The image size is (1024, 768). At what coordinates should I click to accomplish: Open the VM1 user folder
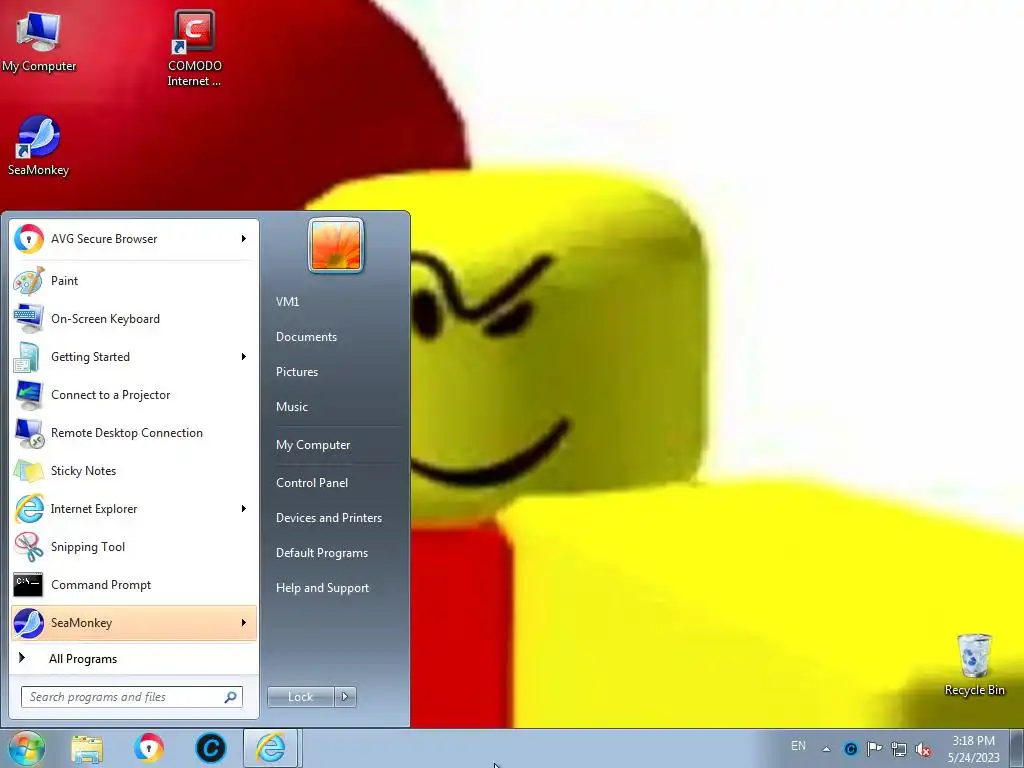point(287,302)
